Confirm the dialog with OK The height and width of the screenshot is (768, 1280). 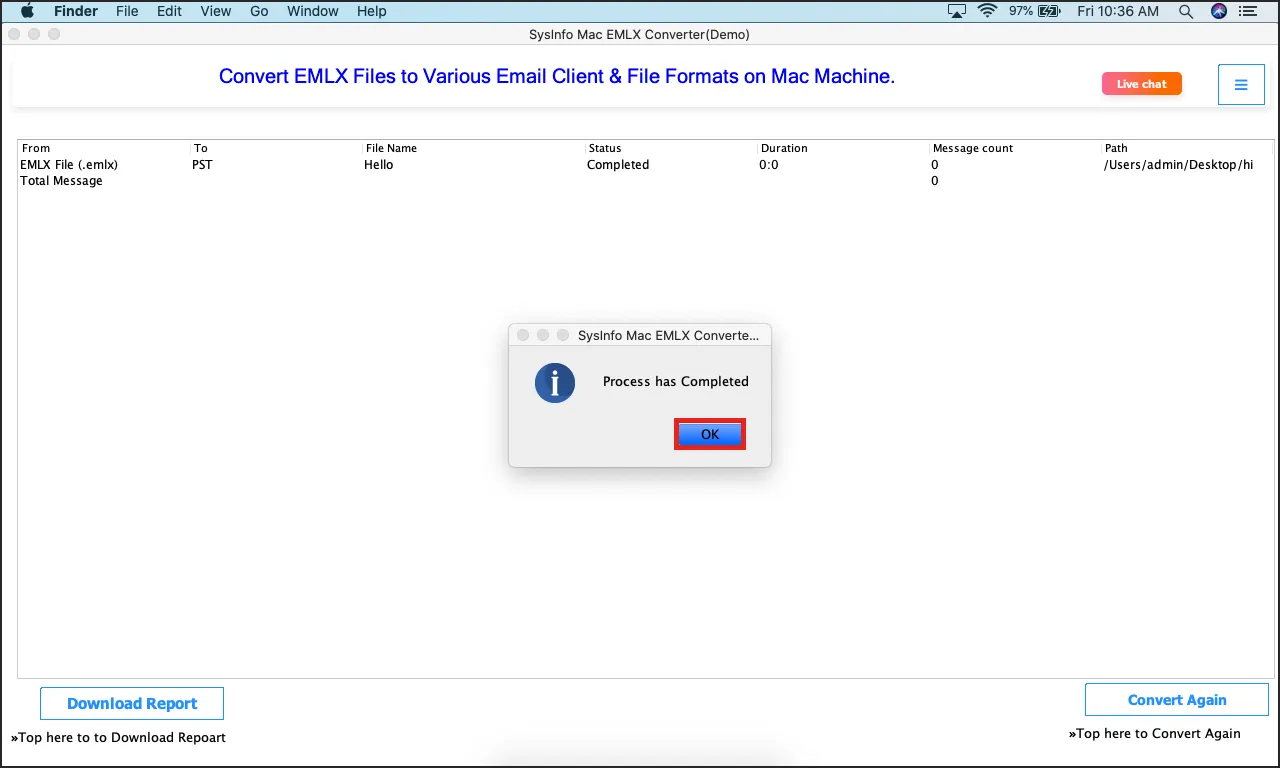point(710,434)
